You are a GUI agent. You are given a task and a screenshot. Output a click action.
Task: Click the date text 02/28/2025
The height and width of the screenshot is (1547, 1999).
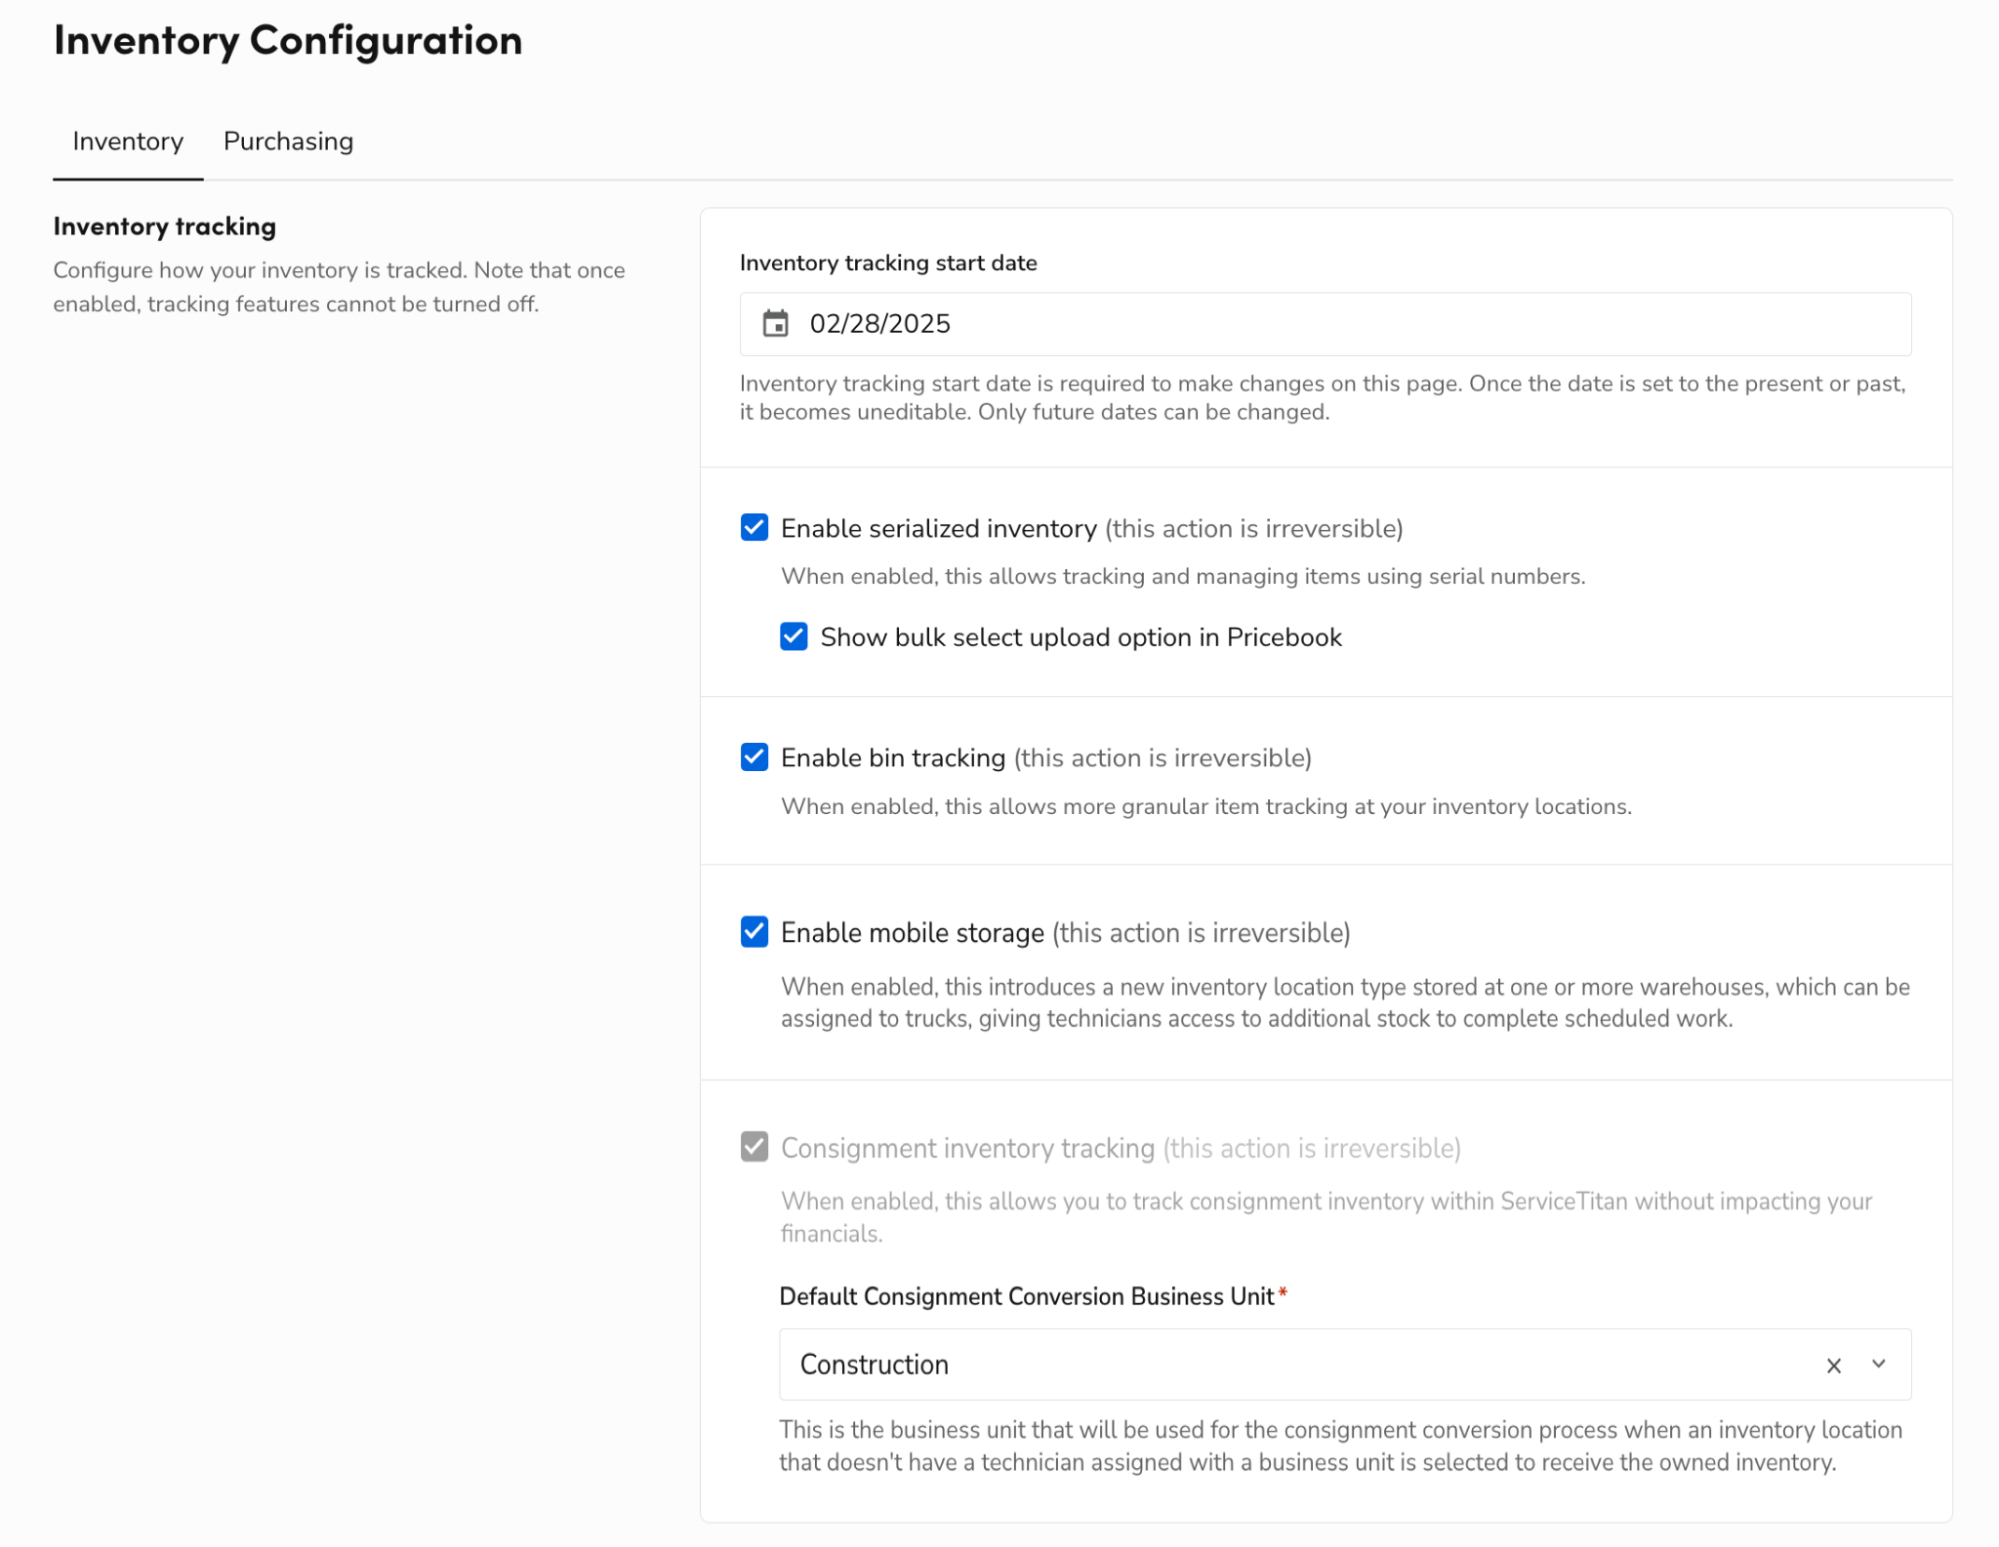tap(880, 323)
